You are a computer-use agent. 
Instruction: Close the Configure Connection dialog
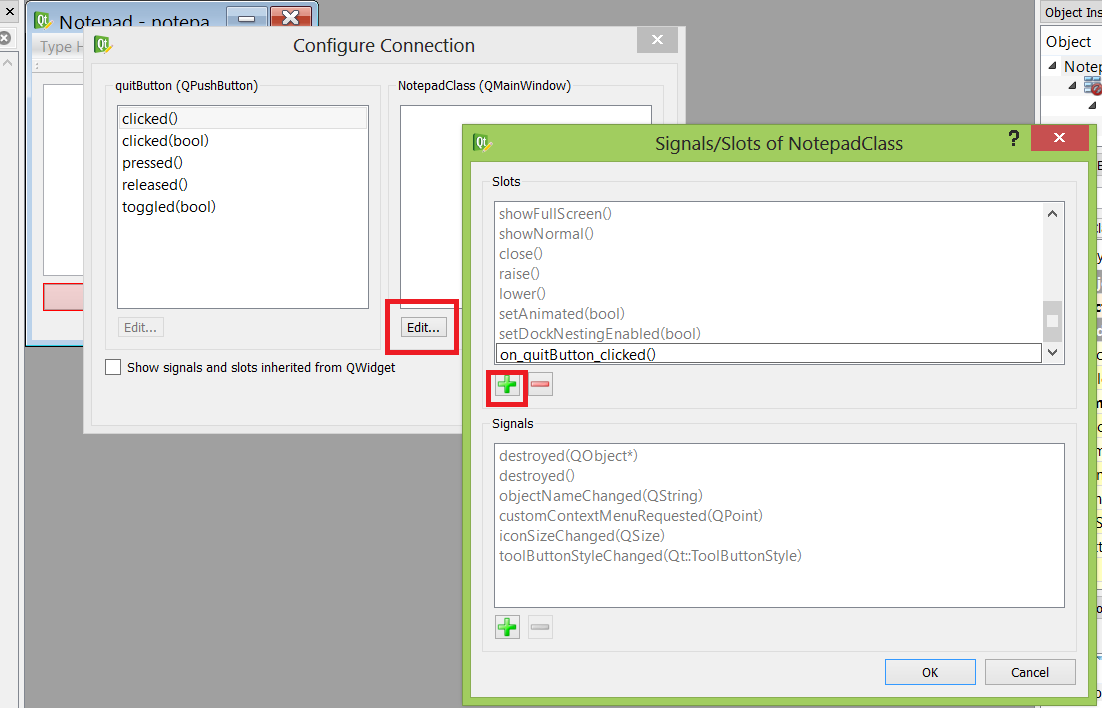657,40
